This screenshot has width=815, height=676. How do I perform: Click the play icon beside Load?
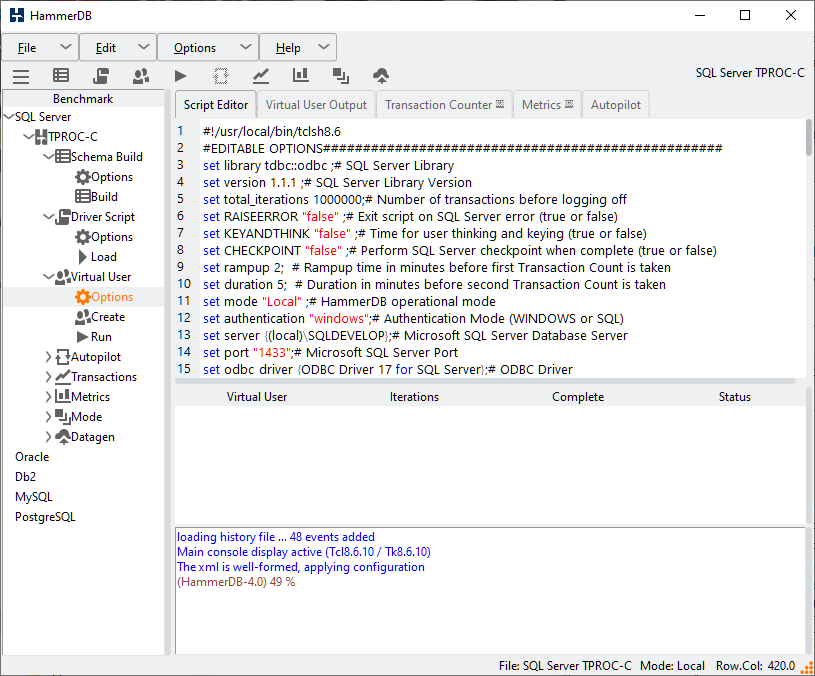tap(83, 257)
